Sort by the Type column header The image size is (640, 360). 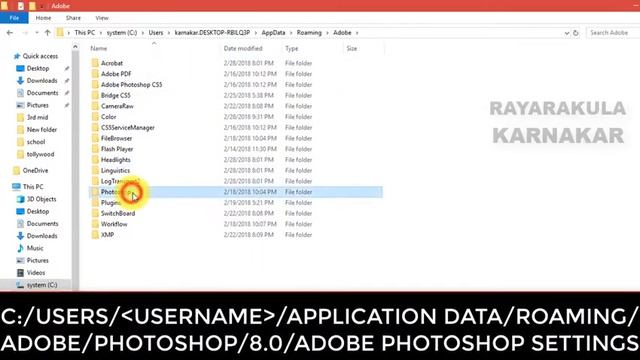tap(291, 49)
